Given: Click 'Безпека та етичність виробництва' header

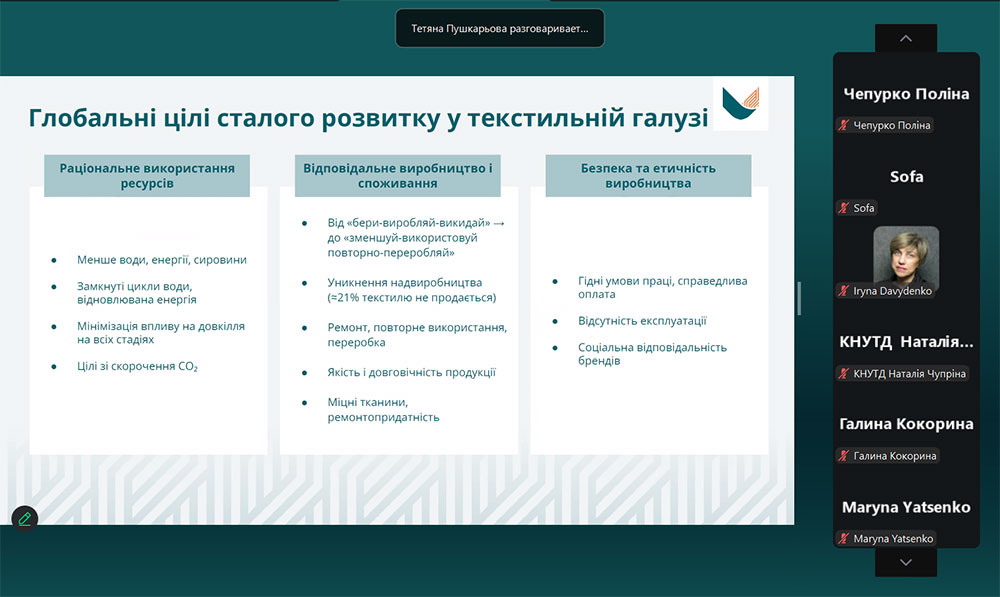Looking at the screenshot, I should 648,176.
